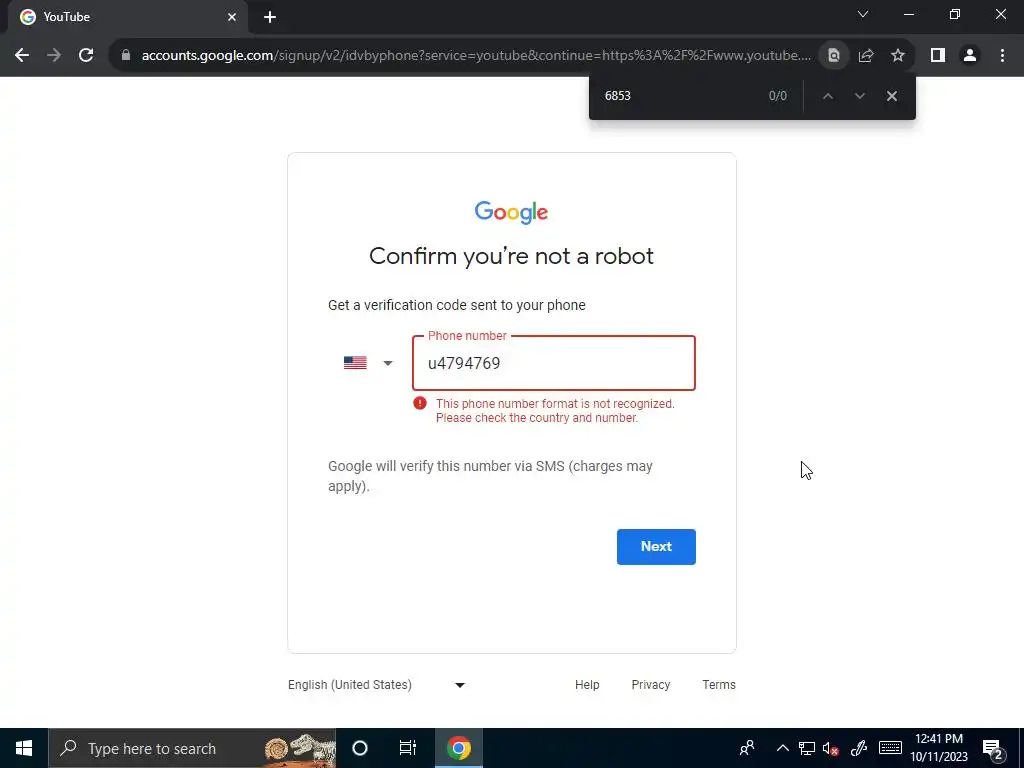This screenshot has width=1024, height=768.
Task: Select the YouTube browser tab
Action: tap(128, 17)
